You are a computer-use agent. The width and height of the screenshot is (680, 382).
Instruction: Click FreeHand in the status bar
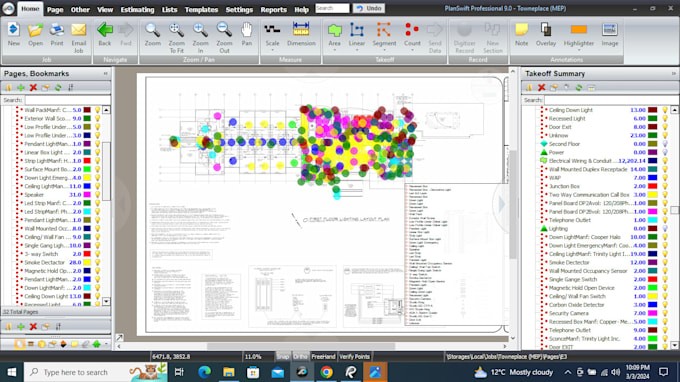323,356
